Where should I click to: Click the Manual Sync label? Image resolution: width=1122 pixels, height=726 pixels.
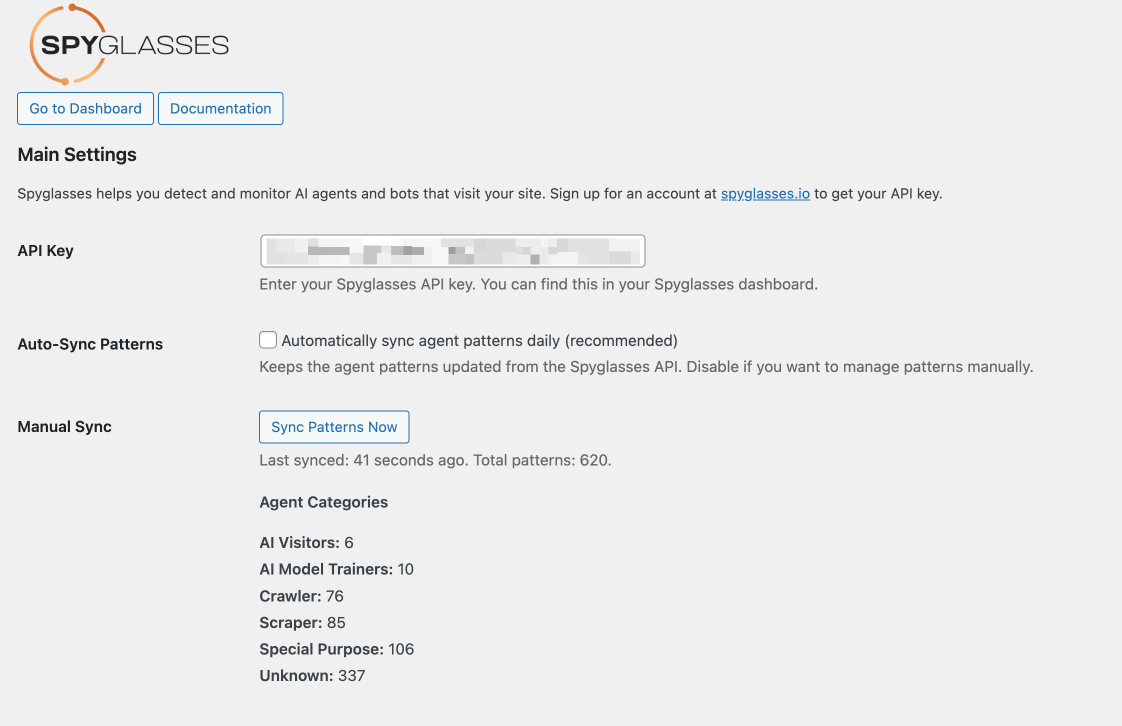coord(65,427)
